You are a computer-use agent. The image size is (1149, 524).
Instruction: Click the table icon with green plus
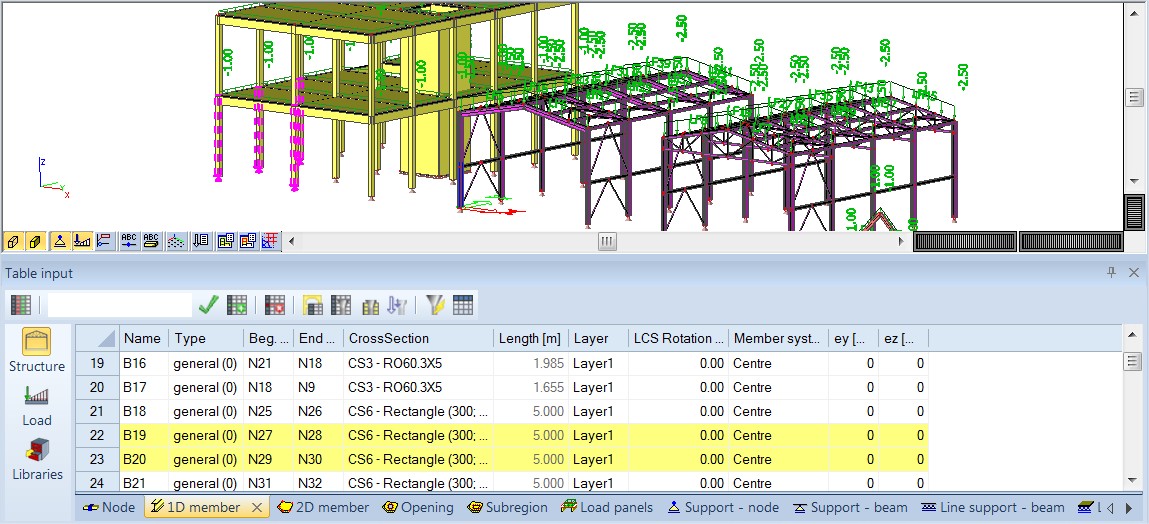237,305
